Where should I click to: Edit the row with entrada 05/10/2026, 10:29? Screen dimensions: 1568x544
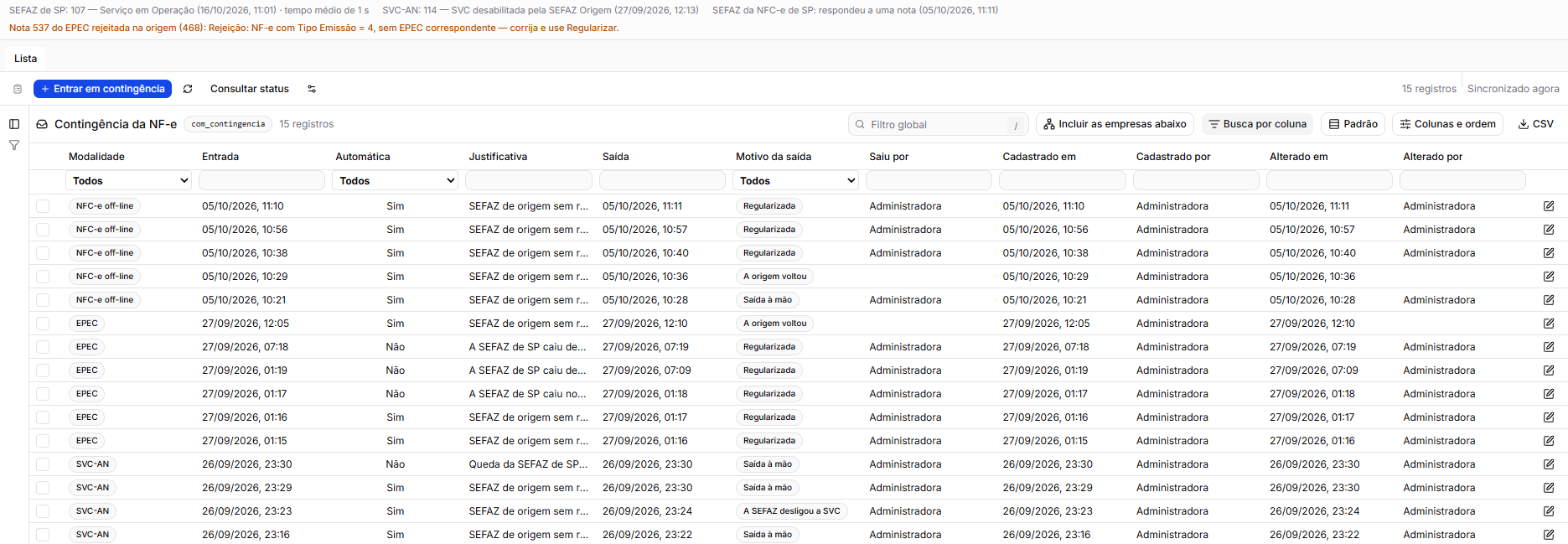[1549, 276]
